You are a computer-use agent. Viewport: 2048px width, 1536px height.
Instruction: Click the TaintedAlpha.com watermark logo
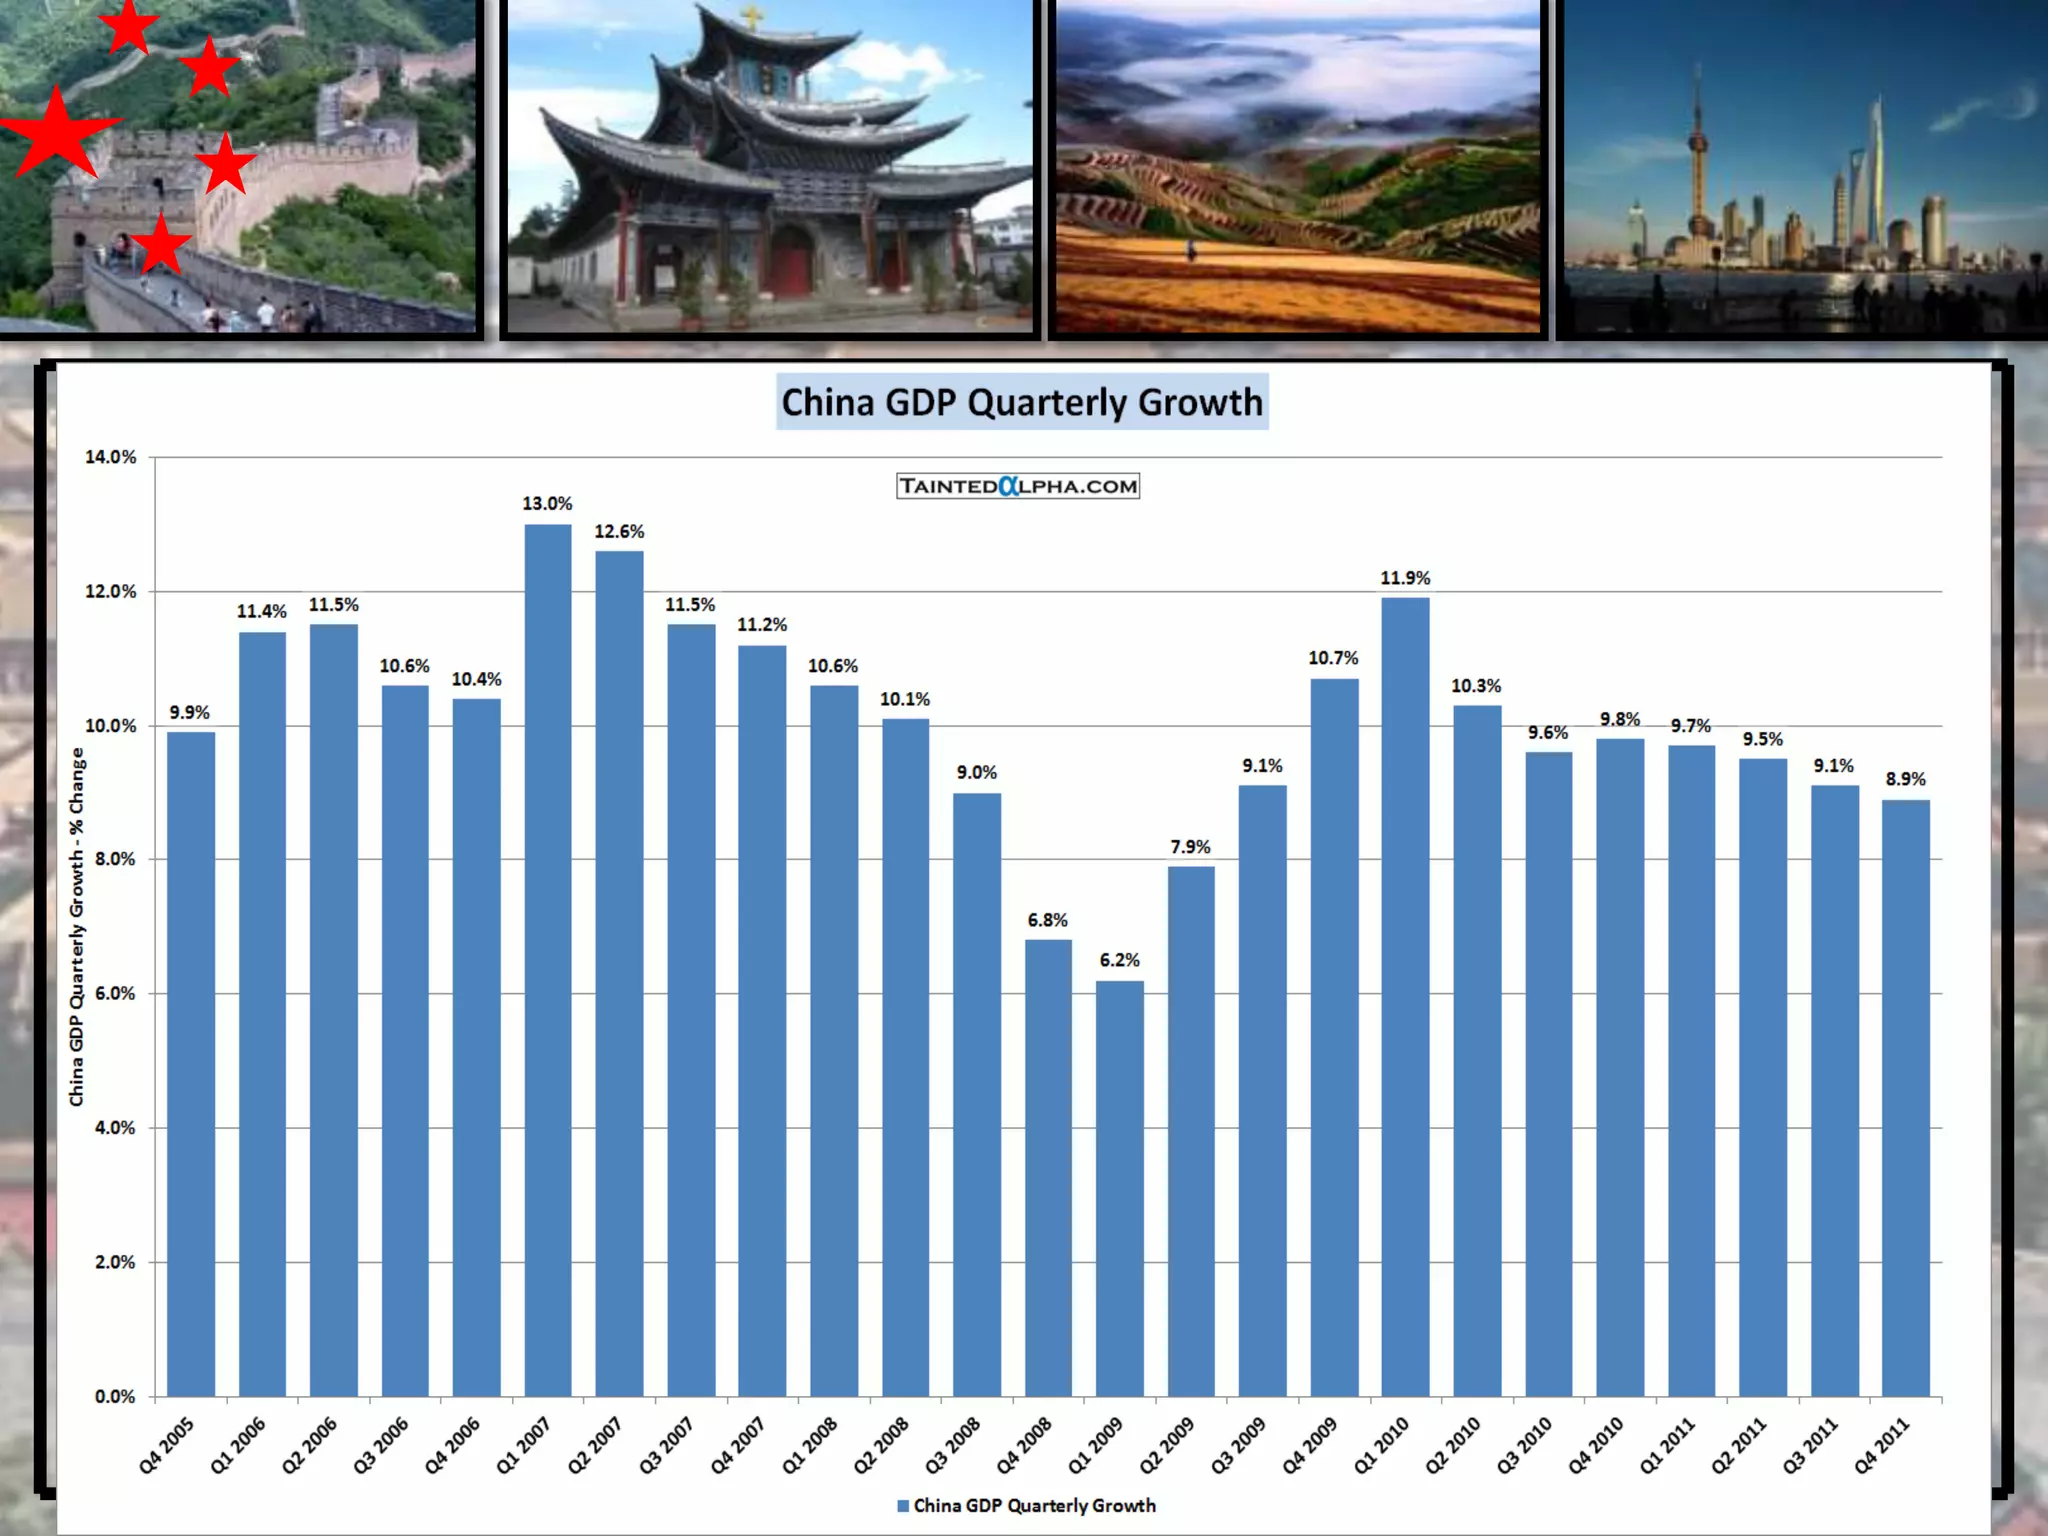click(1017, 486)
